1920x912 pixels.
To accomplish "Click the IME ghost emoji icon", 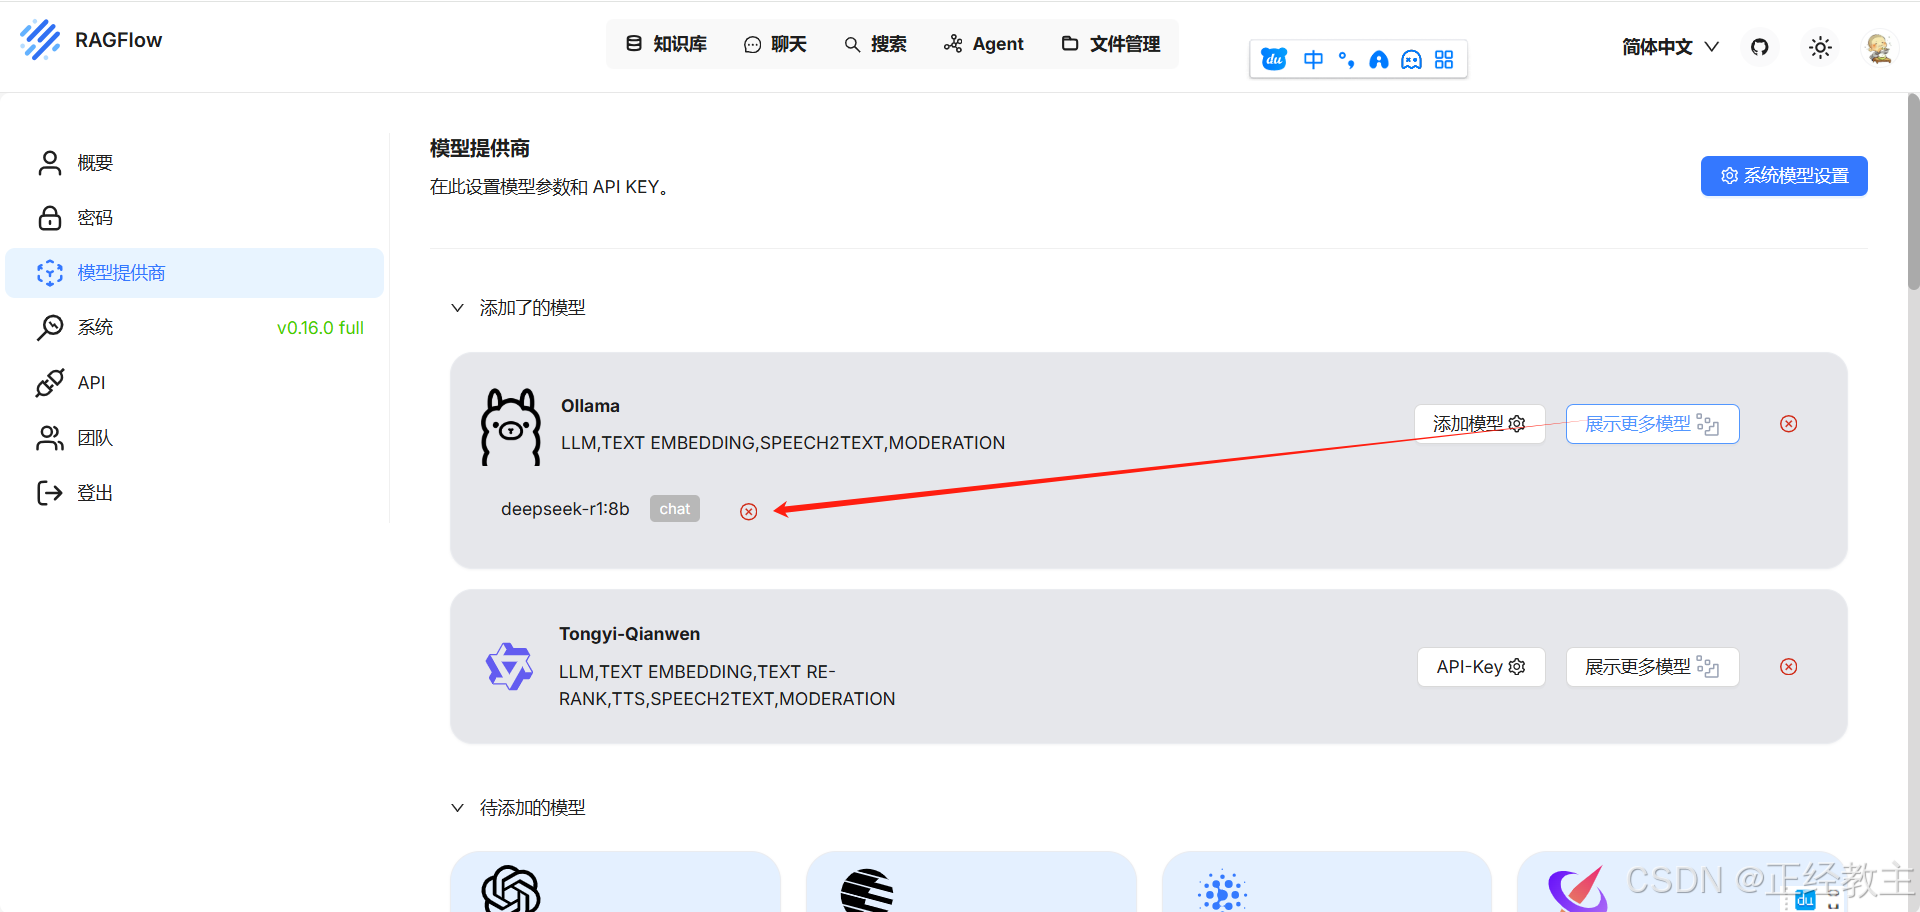I will tap(1411, 60).
